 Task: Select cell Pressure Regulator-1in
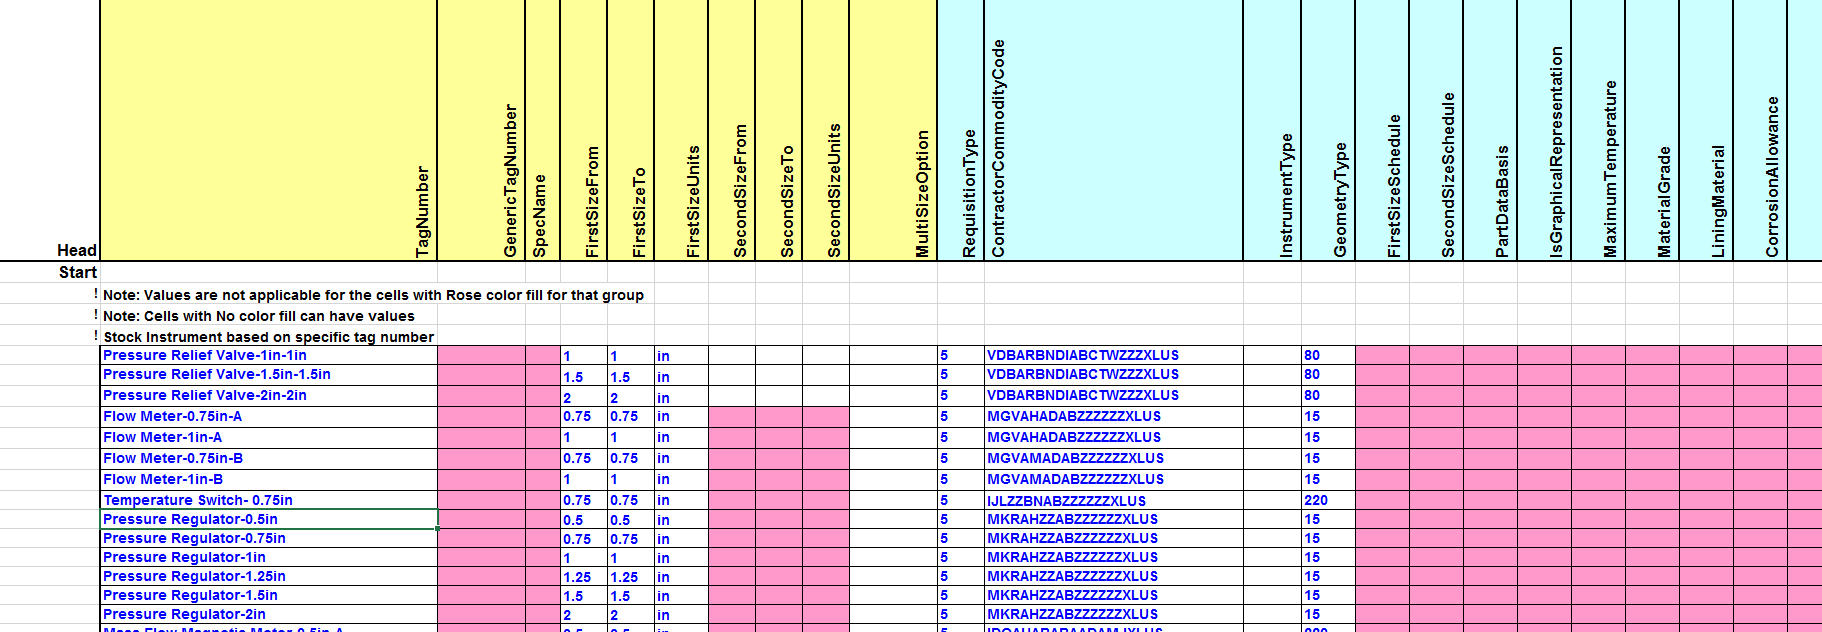coord(269,557)
